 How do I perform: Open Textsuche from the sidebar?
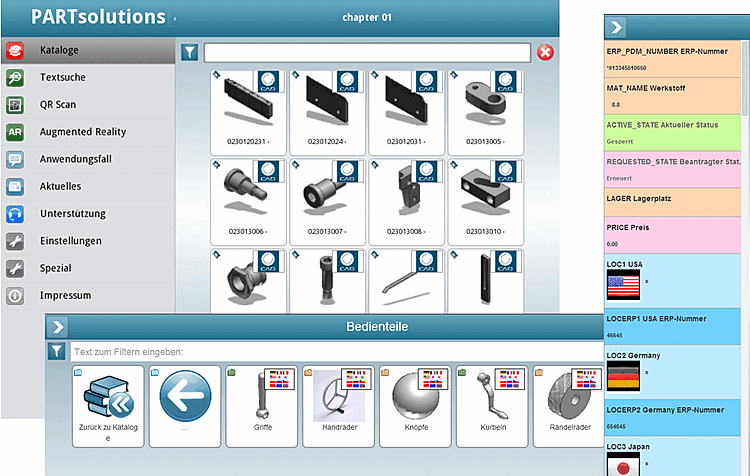click(x=88, y=77)
